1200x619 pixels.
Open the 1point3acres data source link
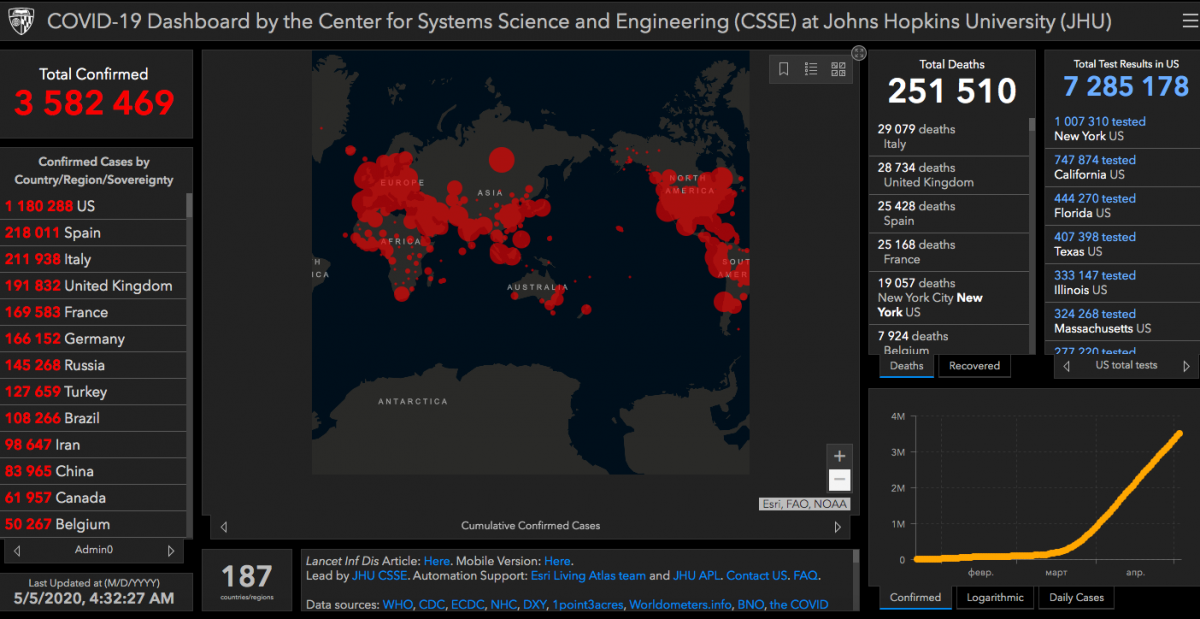pos(588,605)
